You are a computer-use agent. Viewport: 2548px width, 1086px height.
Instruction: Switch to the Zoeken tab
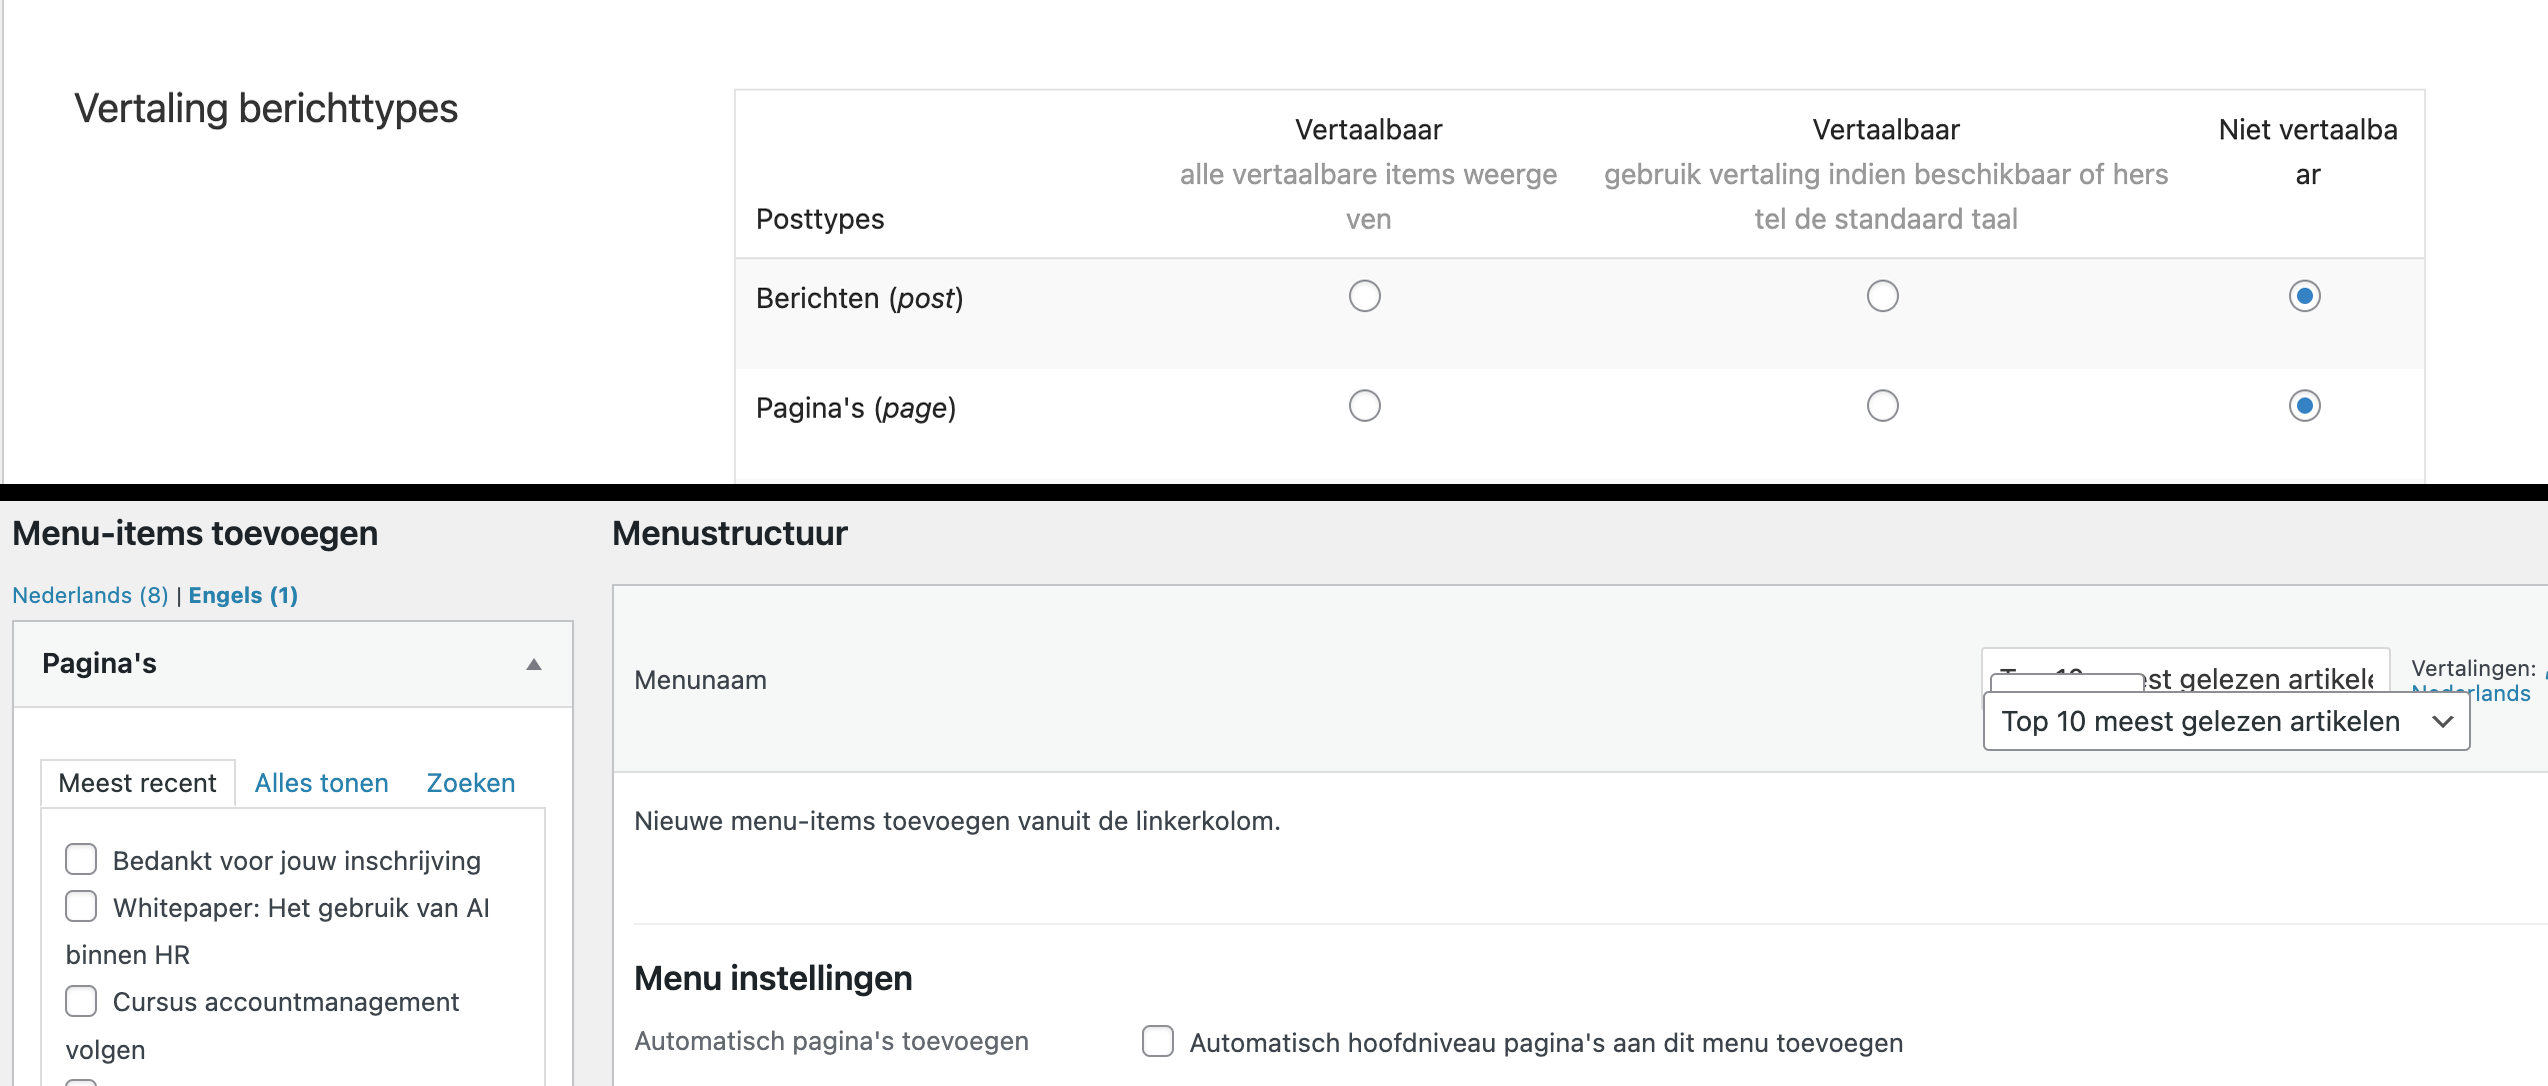click(471, 783)
